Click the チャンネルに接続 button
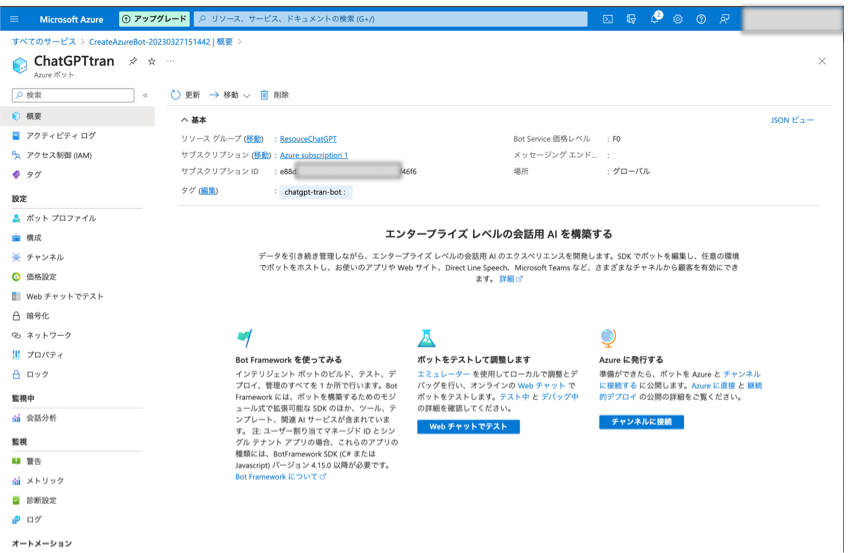This screenshot has width=851, height=553. tap(642, 422)
